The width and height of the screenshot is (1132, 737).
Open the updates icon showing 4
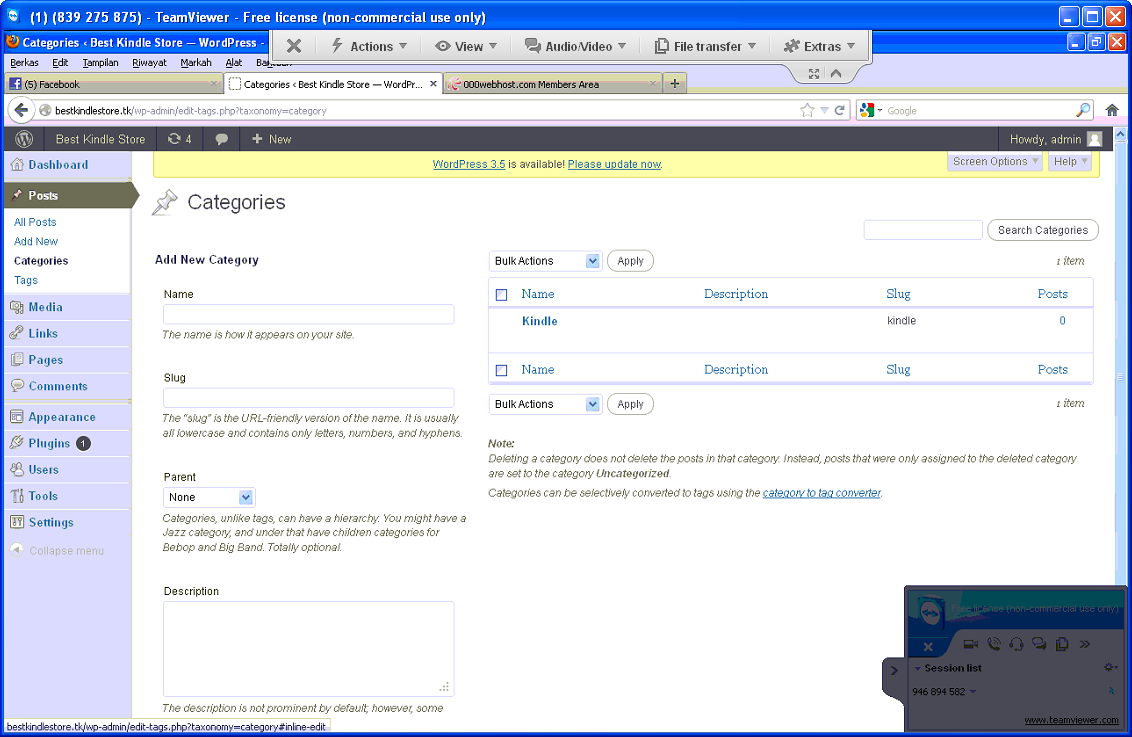pyautogui.click(x=180, y=139)
